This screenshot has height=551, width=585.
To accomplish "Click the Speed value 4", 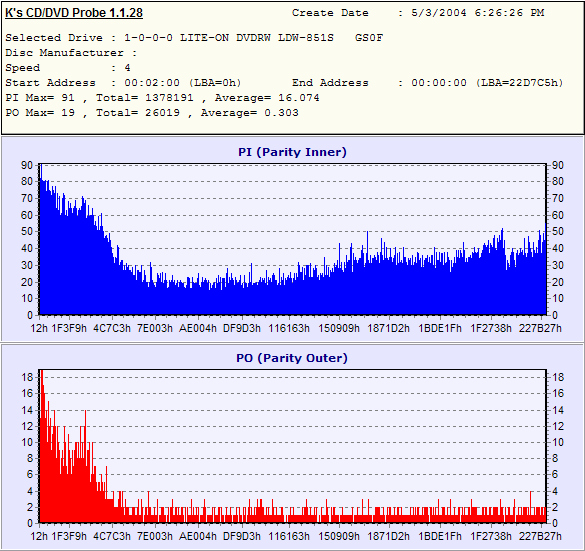I will tap(127, 68).
